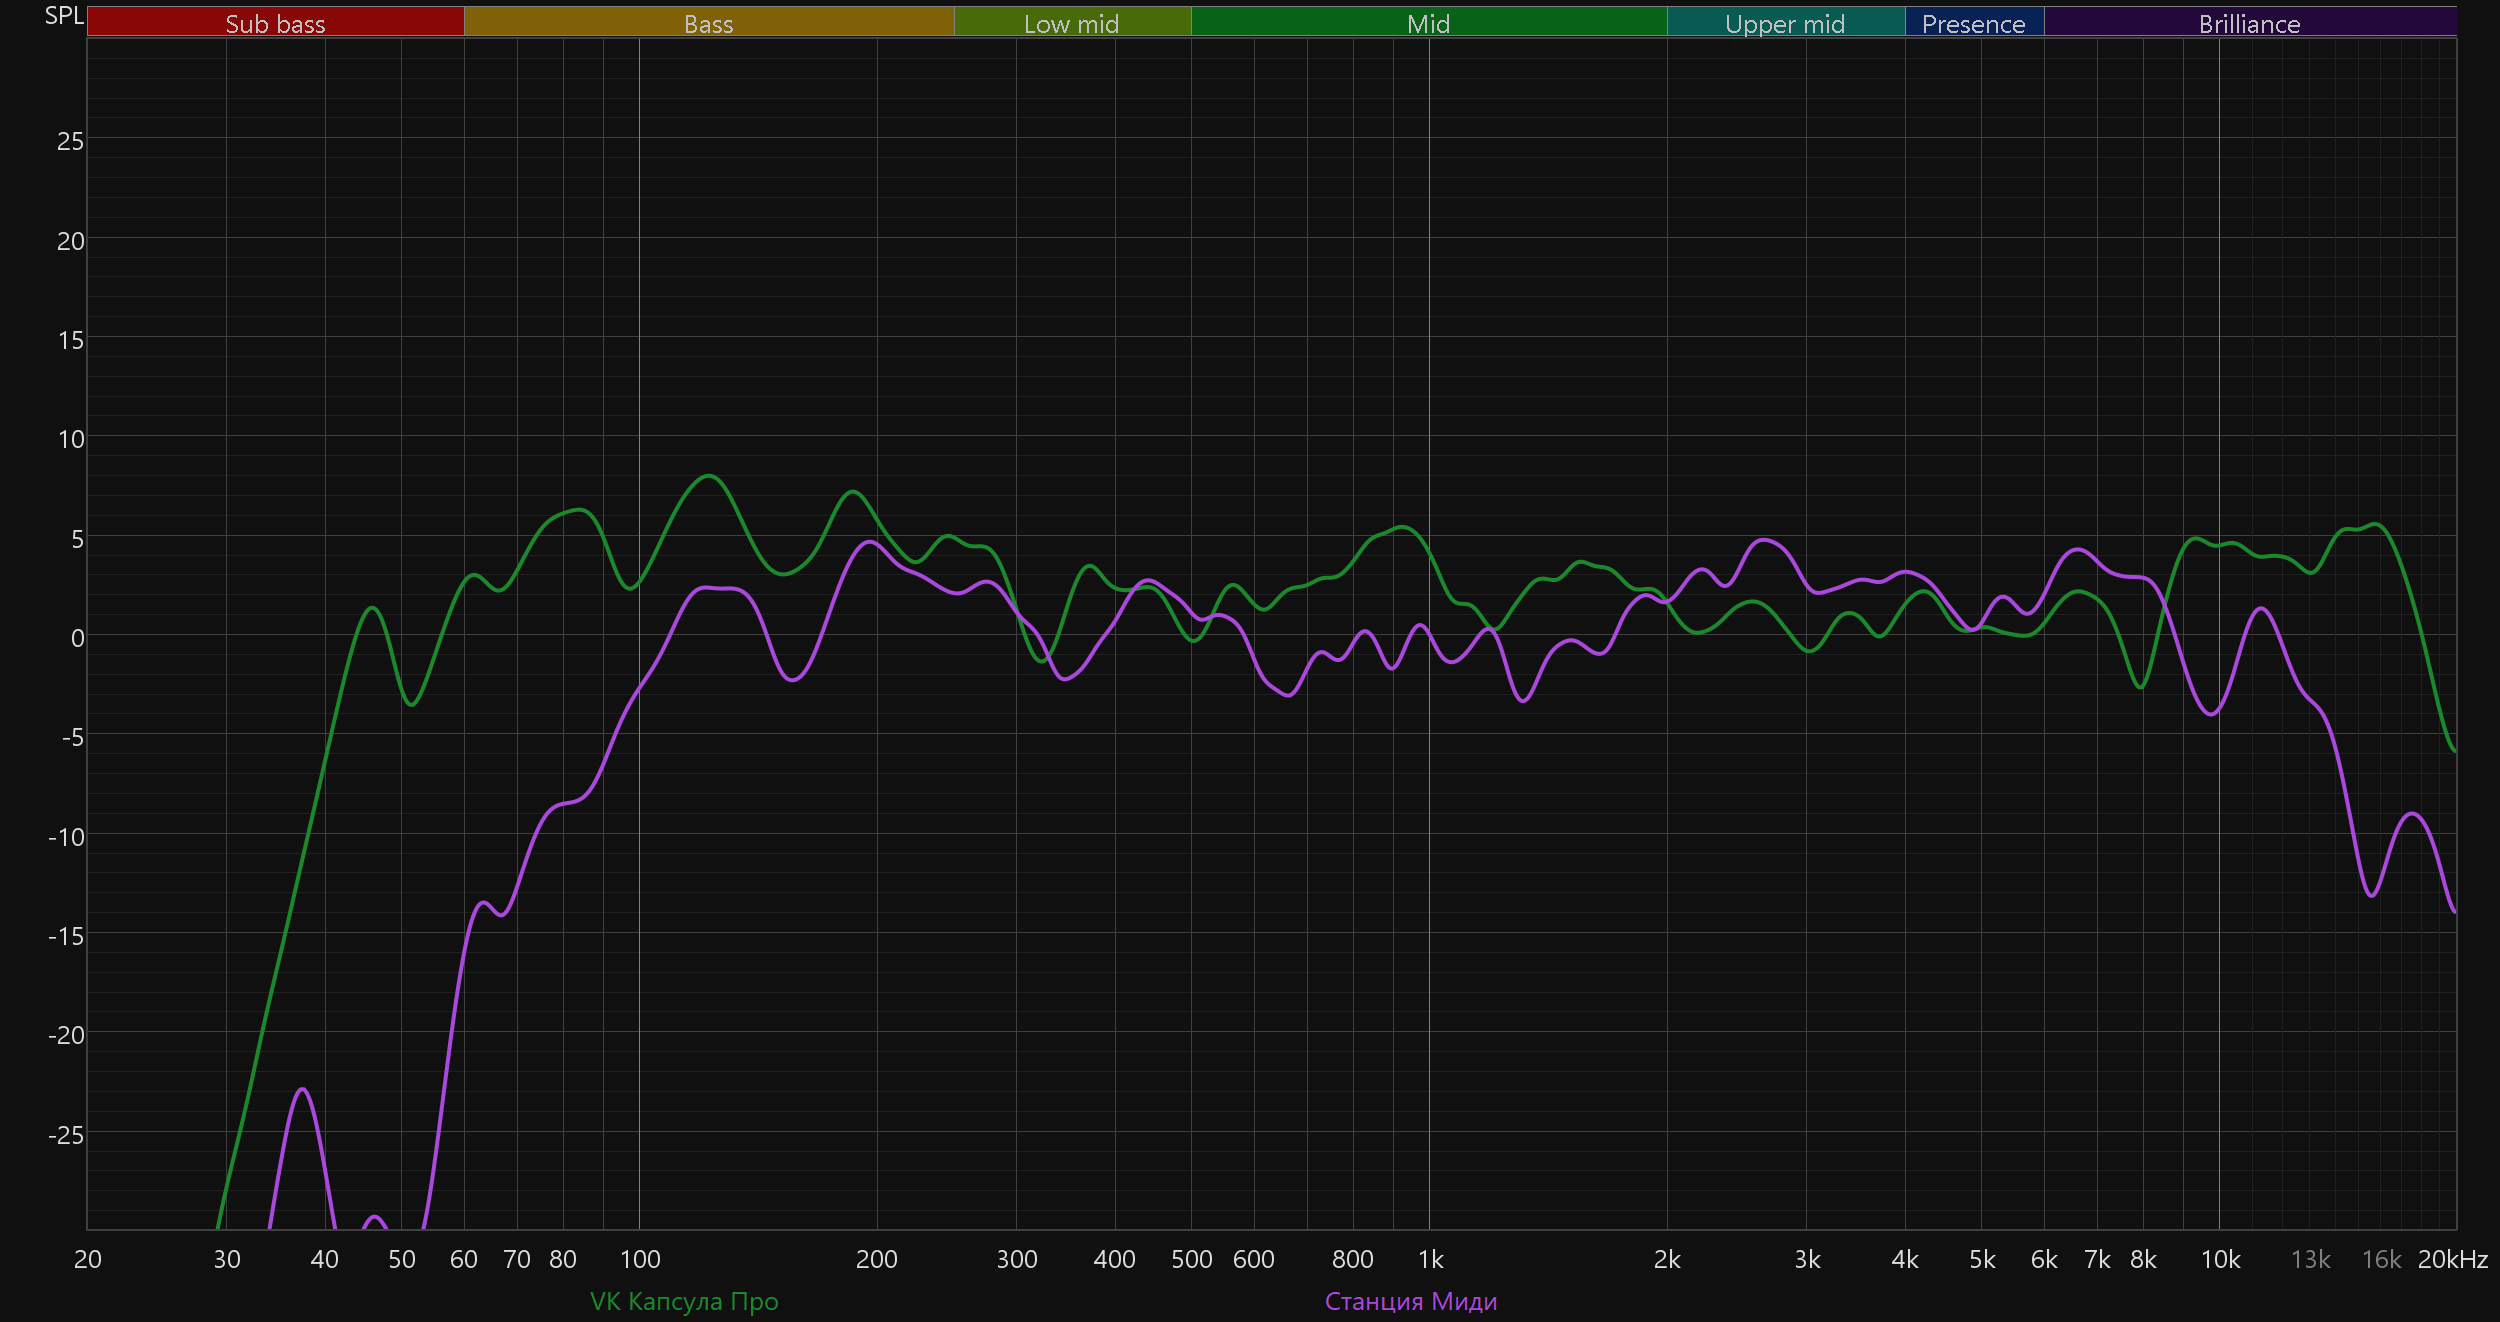Toggle the Станция Миди legend entry
The width and height of the screenshot is (2500, 1322).
click(x=1410, y=1301)
